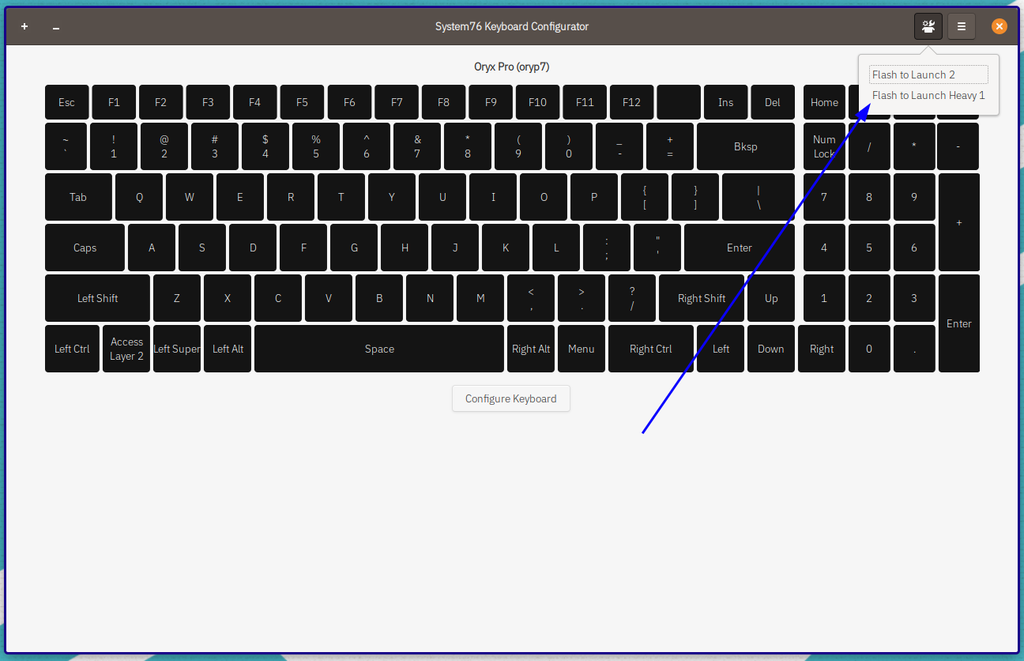Click the F12 key
The width and height of the screenshot is (1024, 661).
(x=631, y=101)
